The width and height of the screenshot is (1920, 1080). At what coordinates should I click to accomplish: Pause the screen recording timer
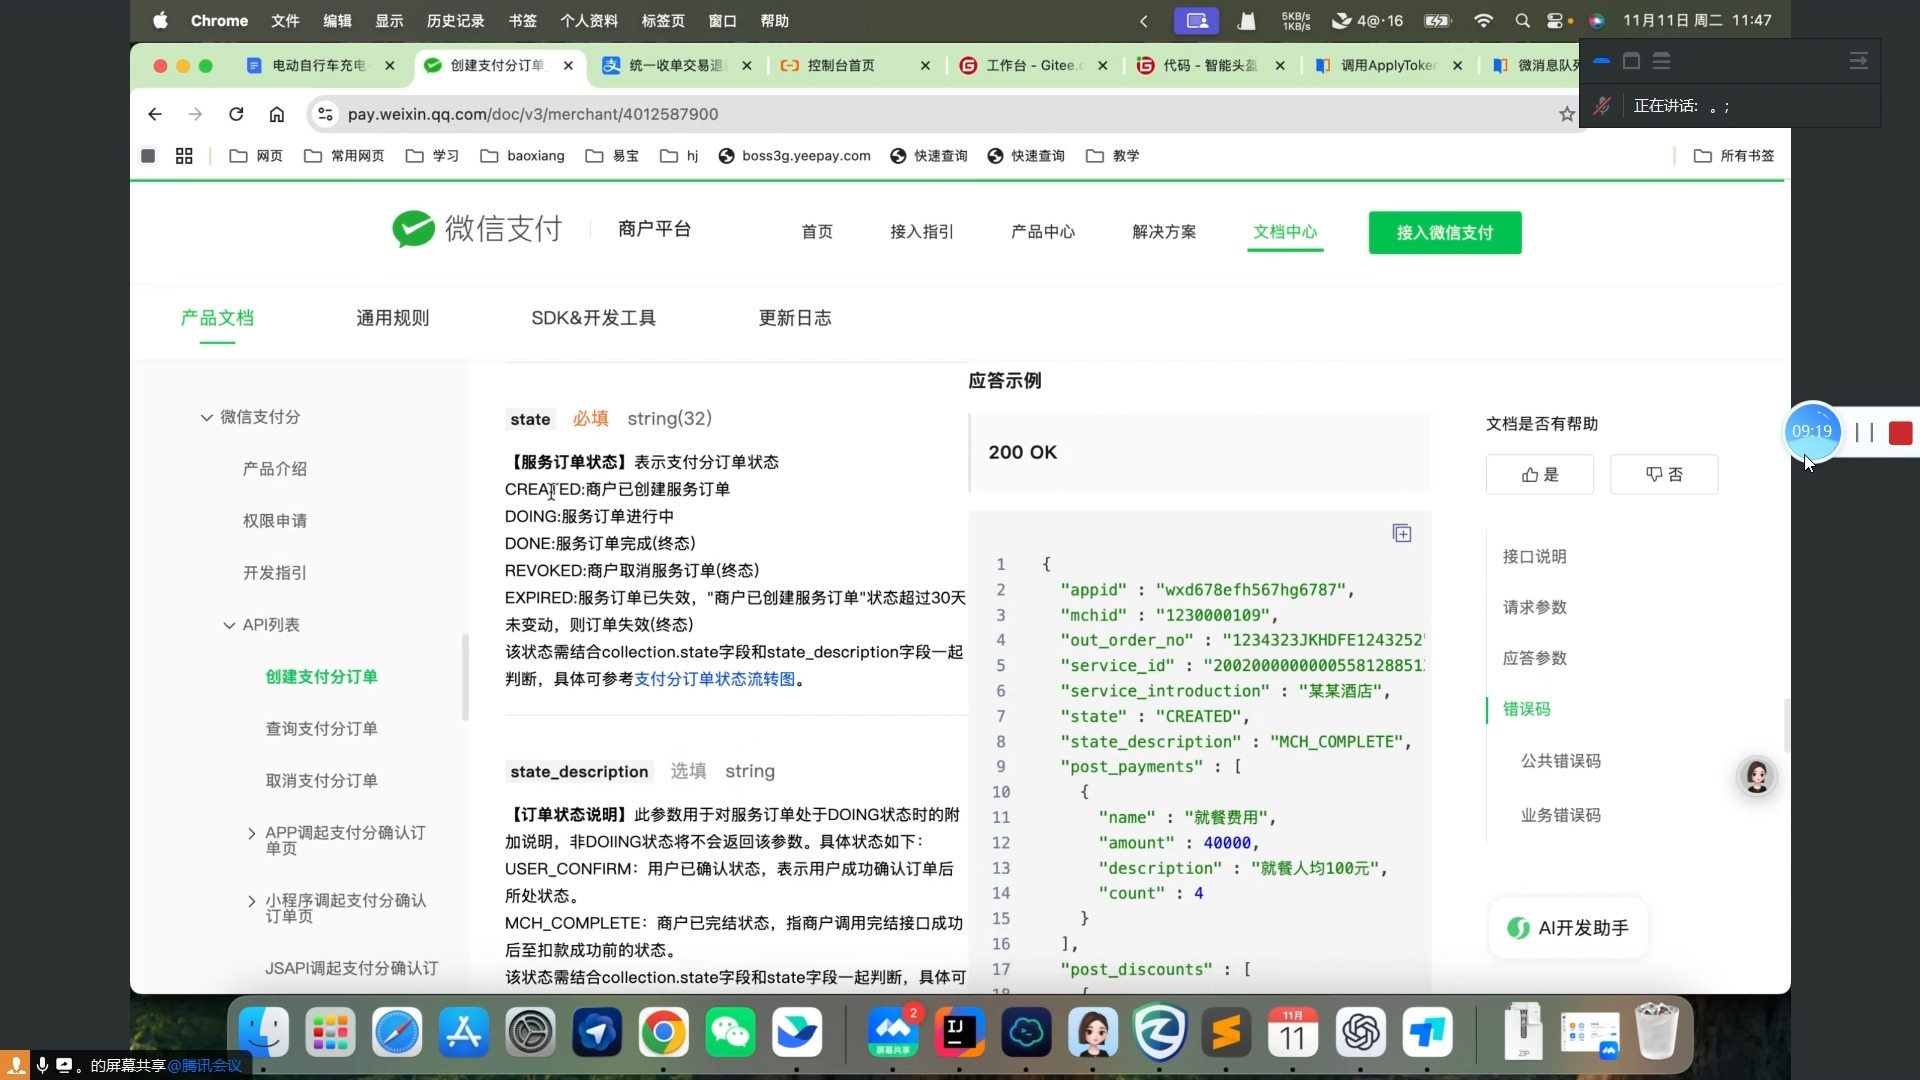coord(1864,432)
